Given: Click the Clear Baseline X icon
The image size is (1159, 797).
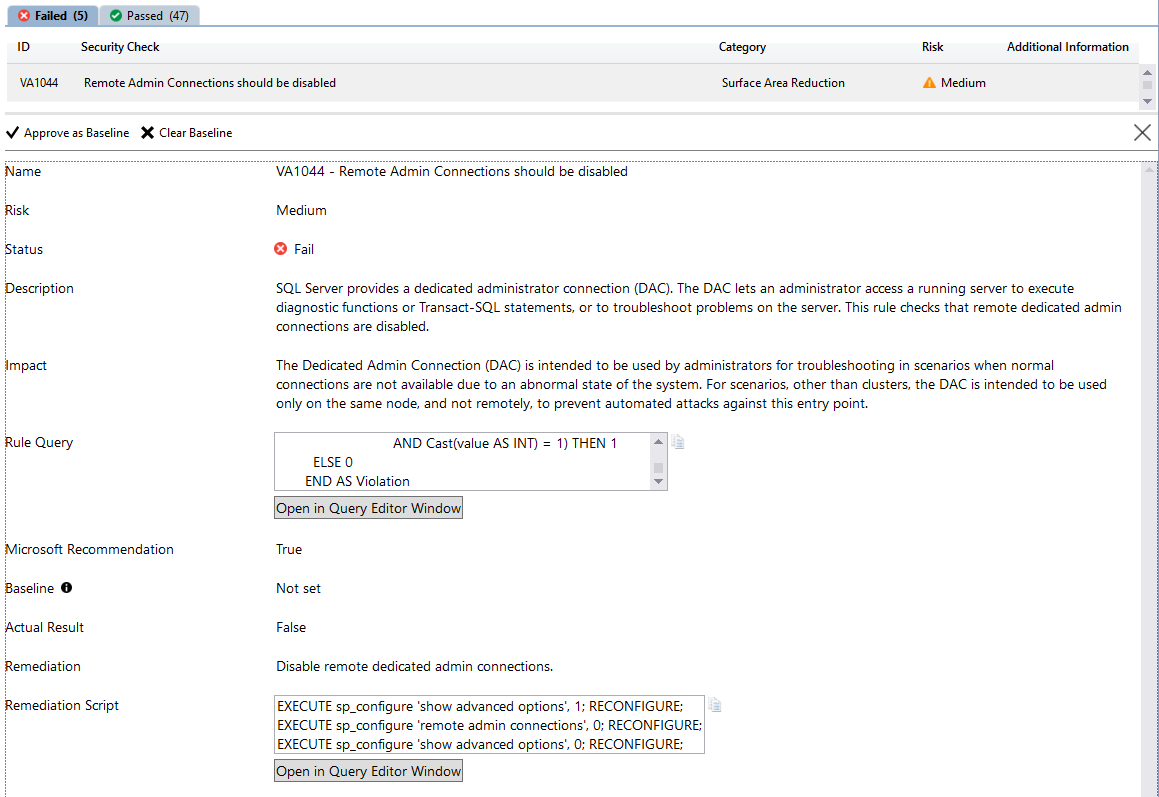Looking at the screenshot, I should (x=148, y=133).
